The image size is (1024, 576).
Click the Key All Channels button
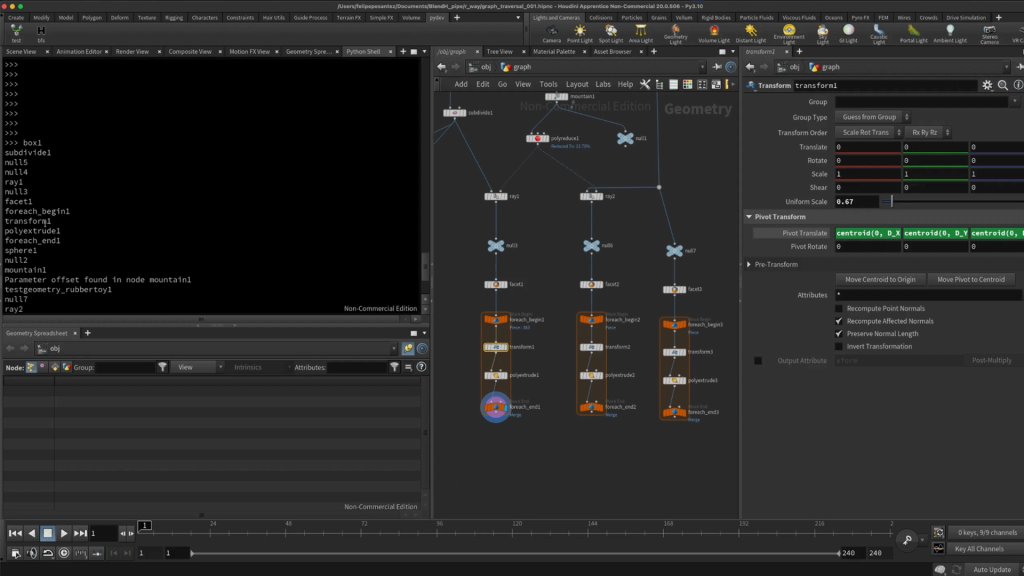coord(977,549)
